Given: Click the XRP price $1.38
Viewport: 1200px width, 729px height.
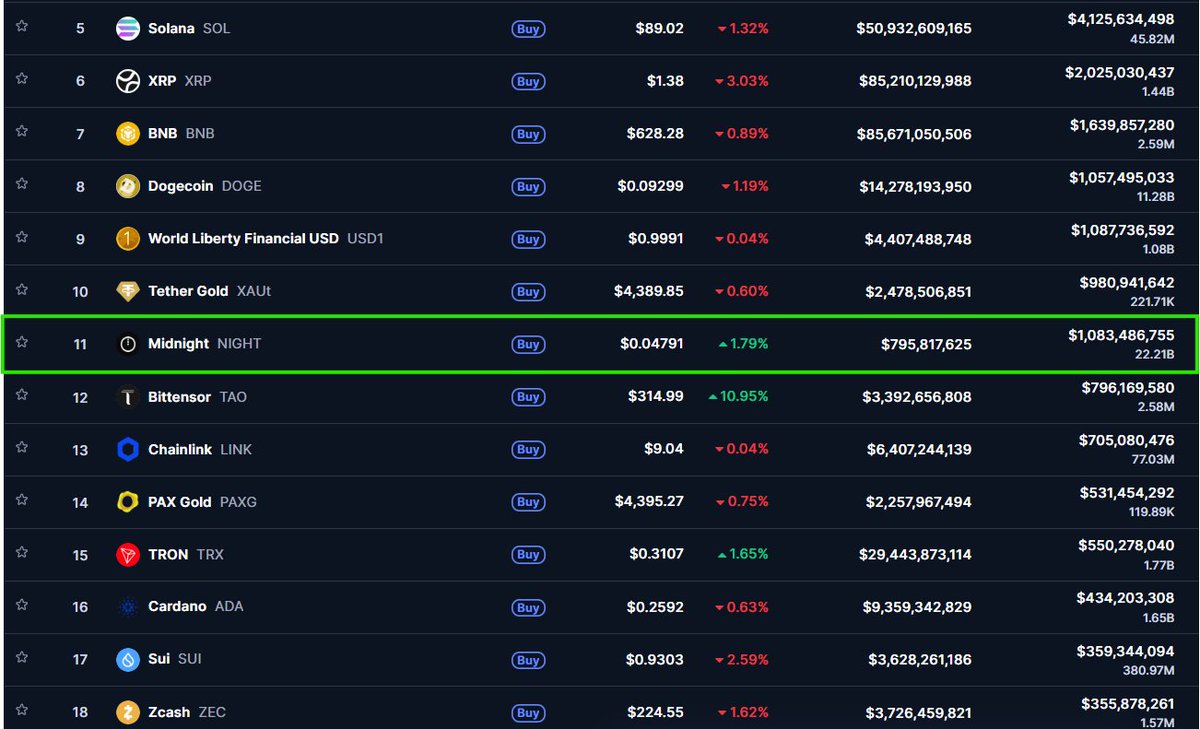Looking at the screenshot, I should pos(665,81).
